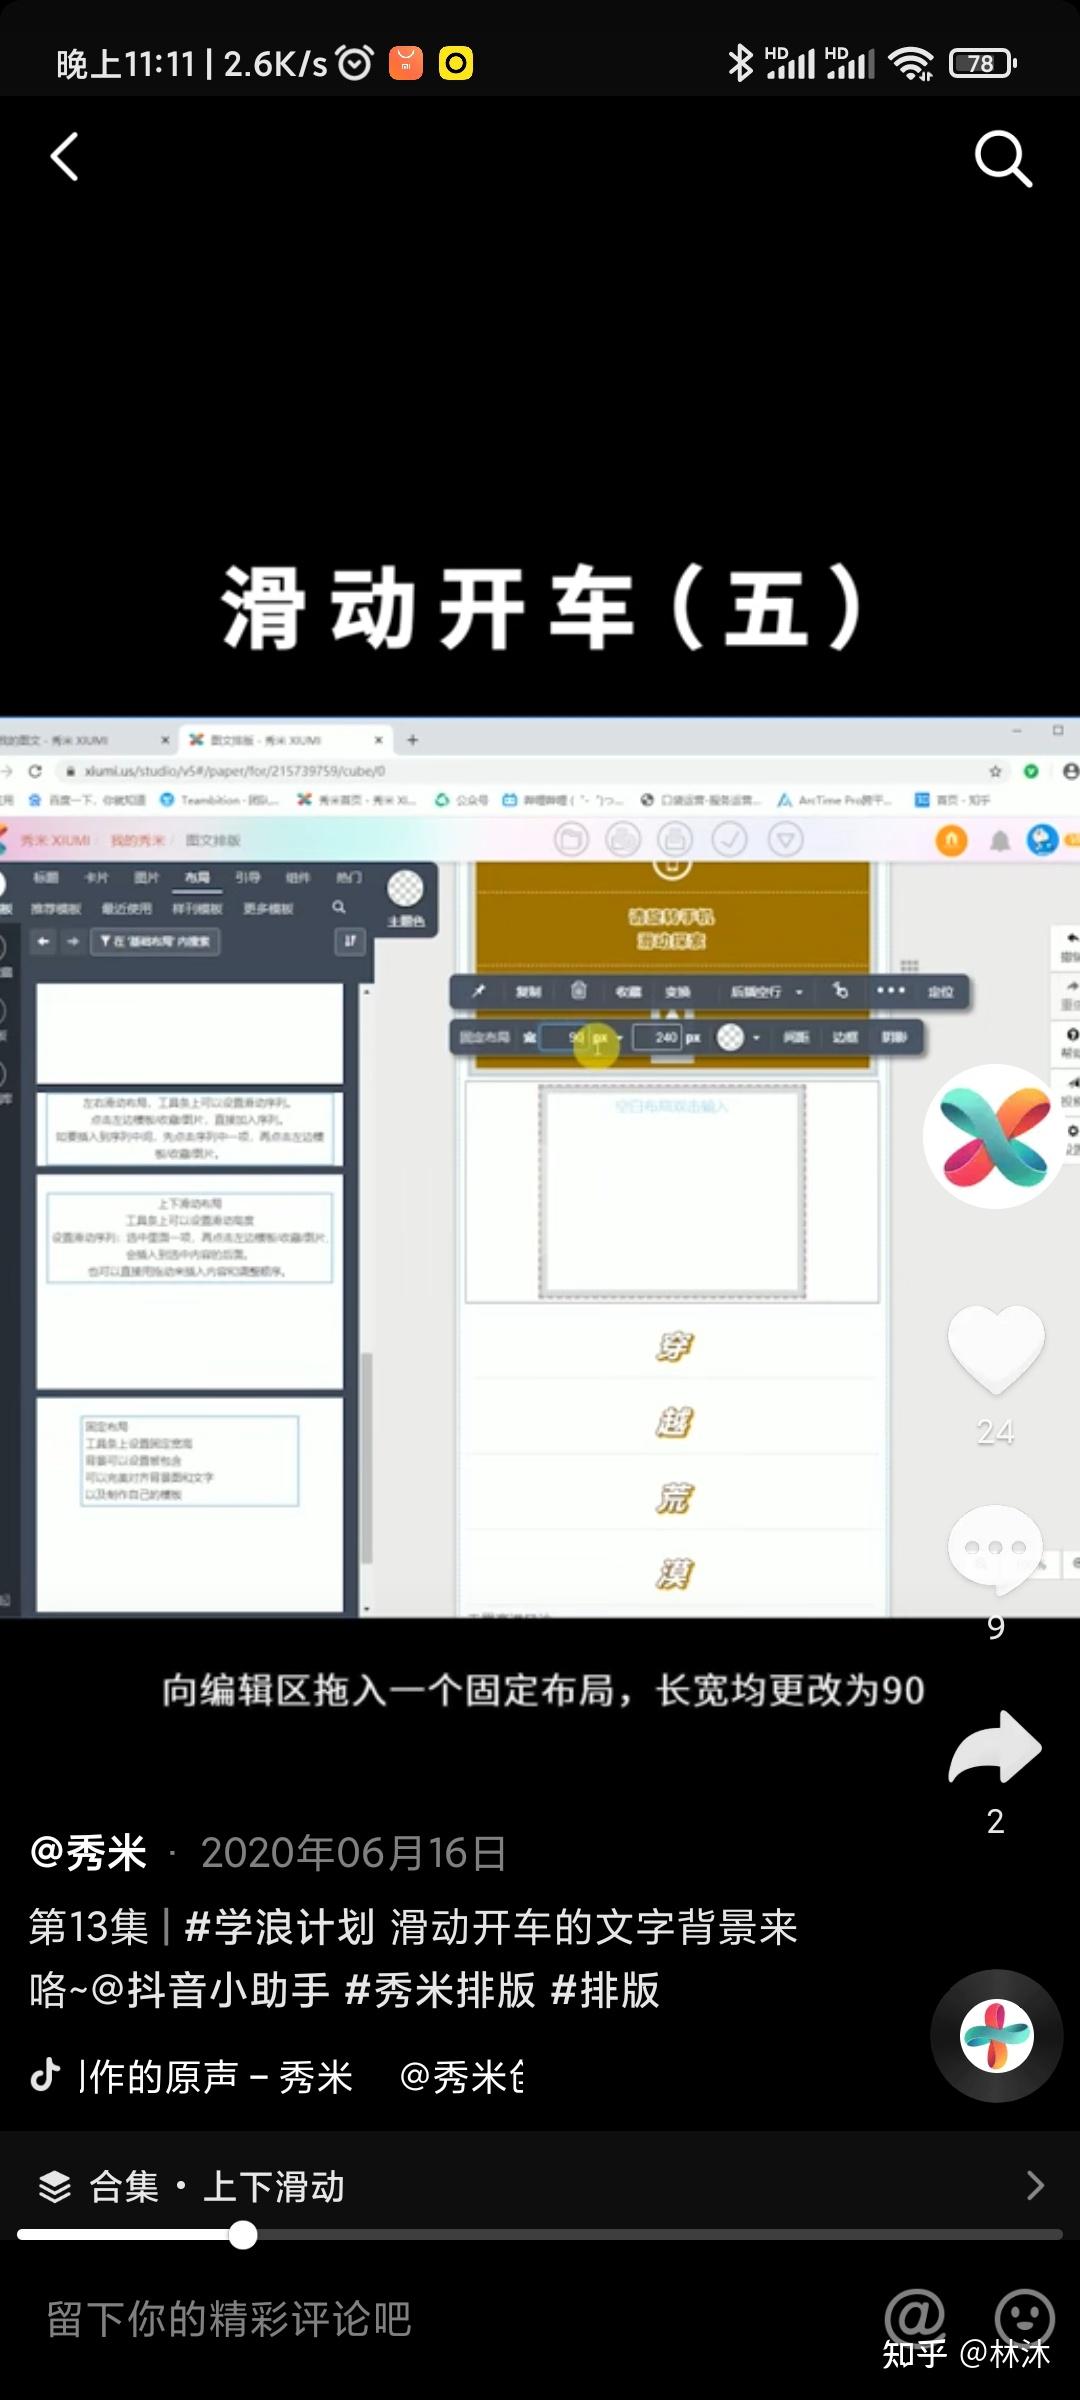In the video, select Xiumi's 组件 tab
Image resolution: width=1080 pixels, height=2400 pixels.
click(298, 877)
